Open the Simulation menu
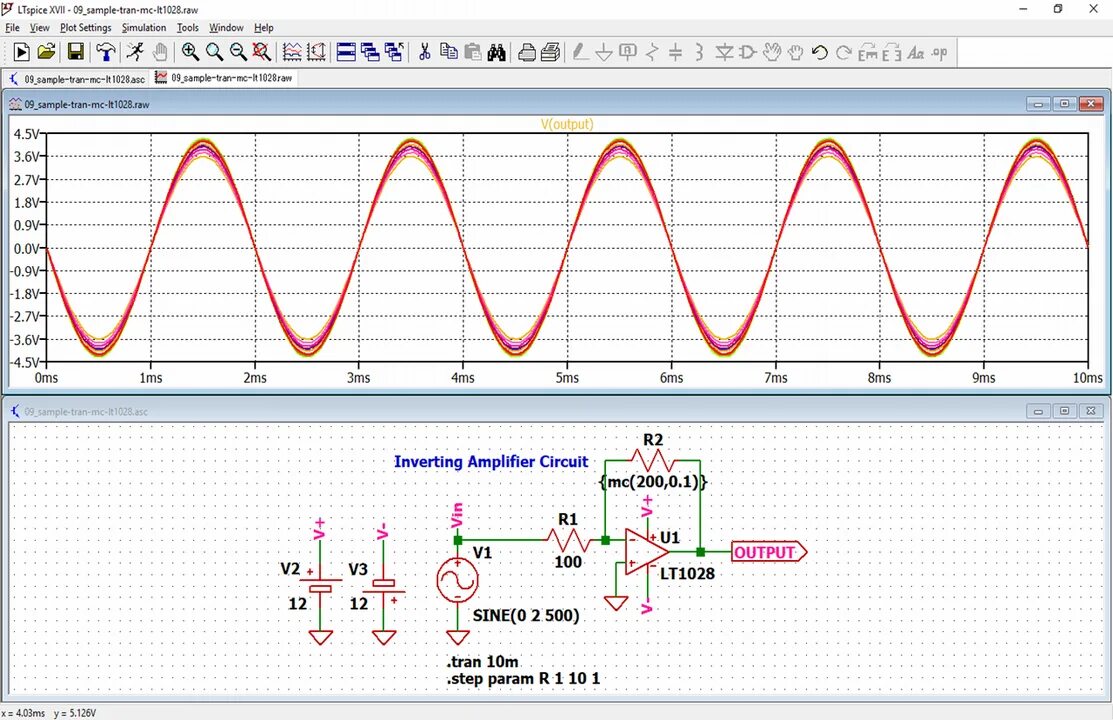This screenshot has height=720, width=1113. click(x=144, y=28)
